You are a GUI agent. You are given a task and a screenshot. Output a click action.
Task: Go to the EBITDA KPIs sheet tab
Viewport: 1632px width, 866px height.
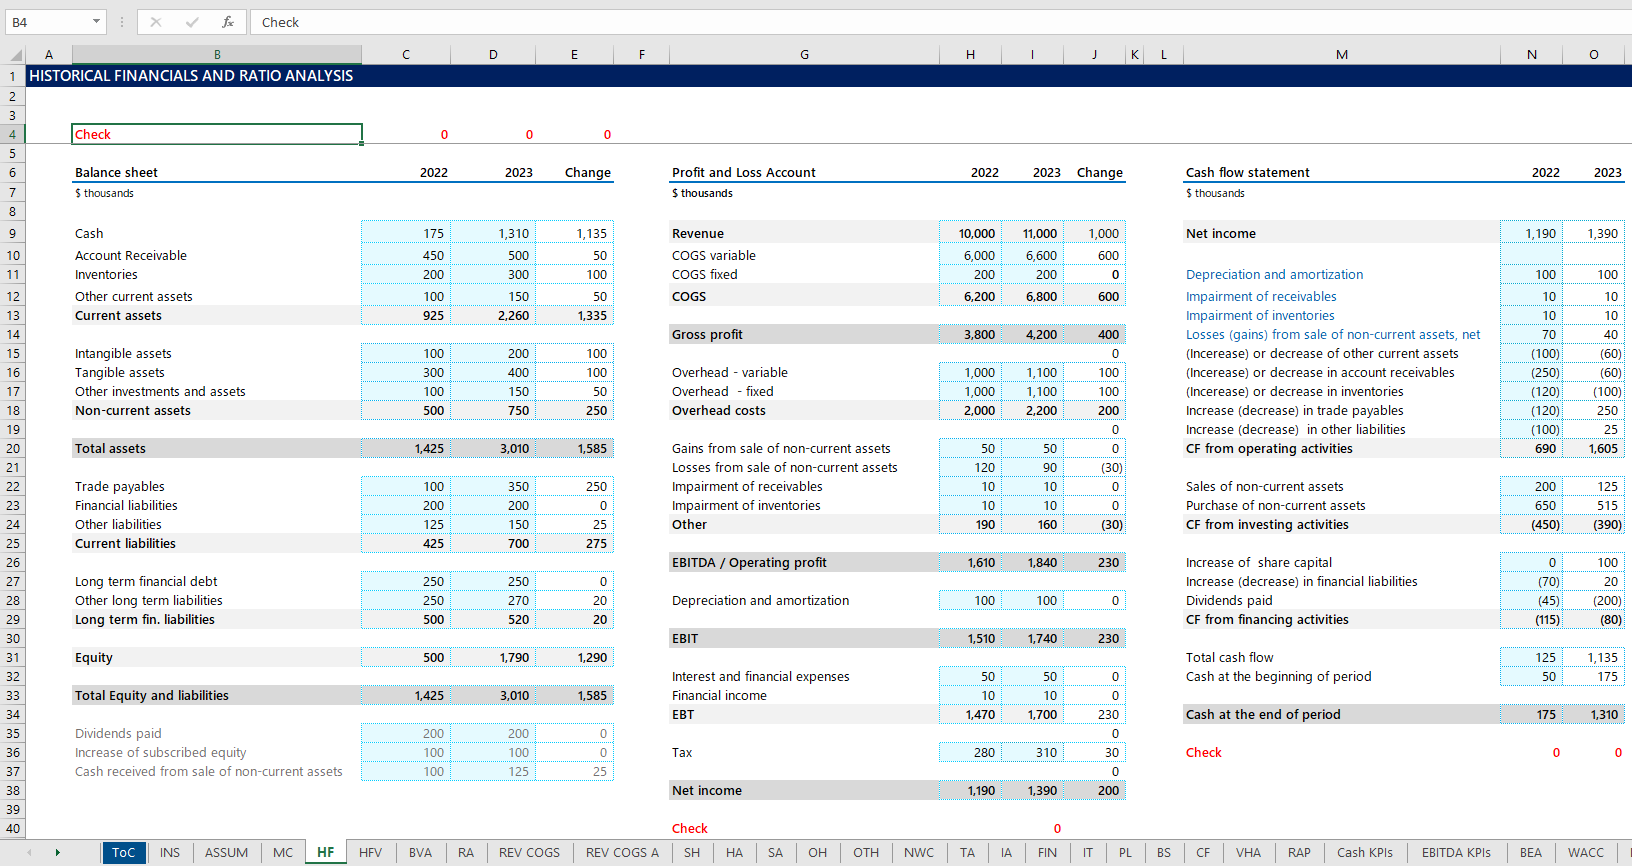1455,852
